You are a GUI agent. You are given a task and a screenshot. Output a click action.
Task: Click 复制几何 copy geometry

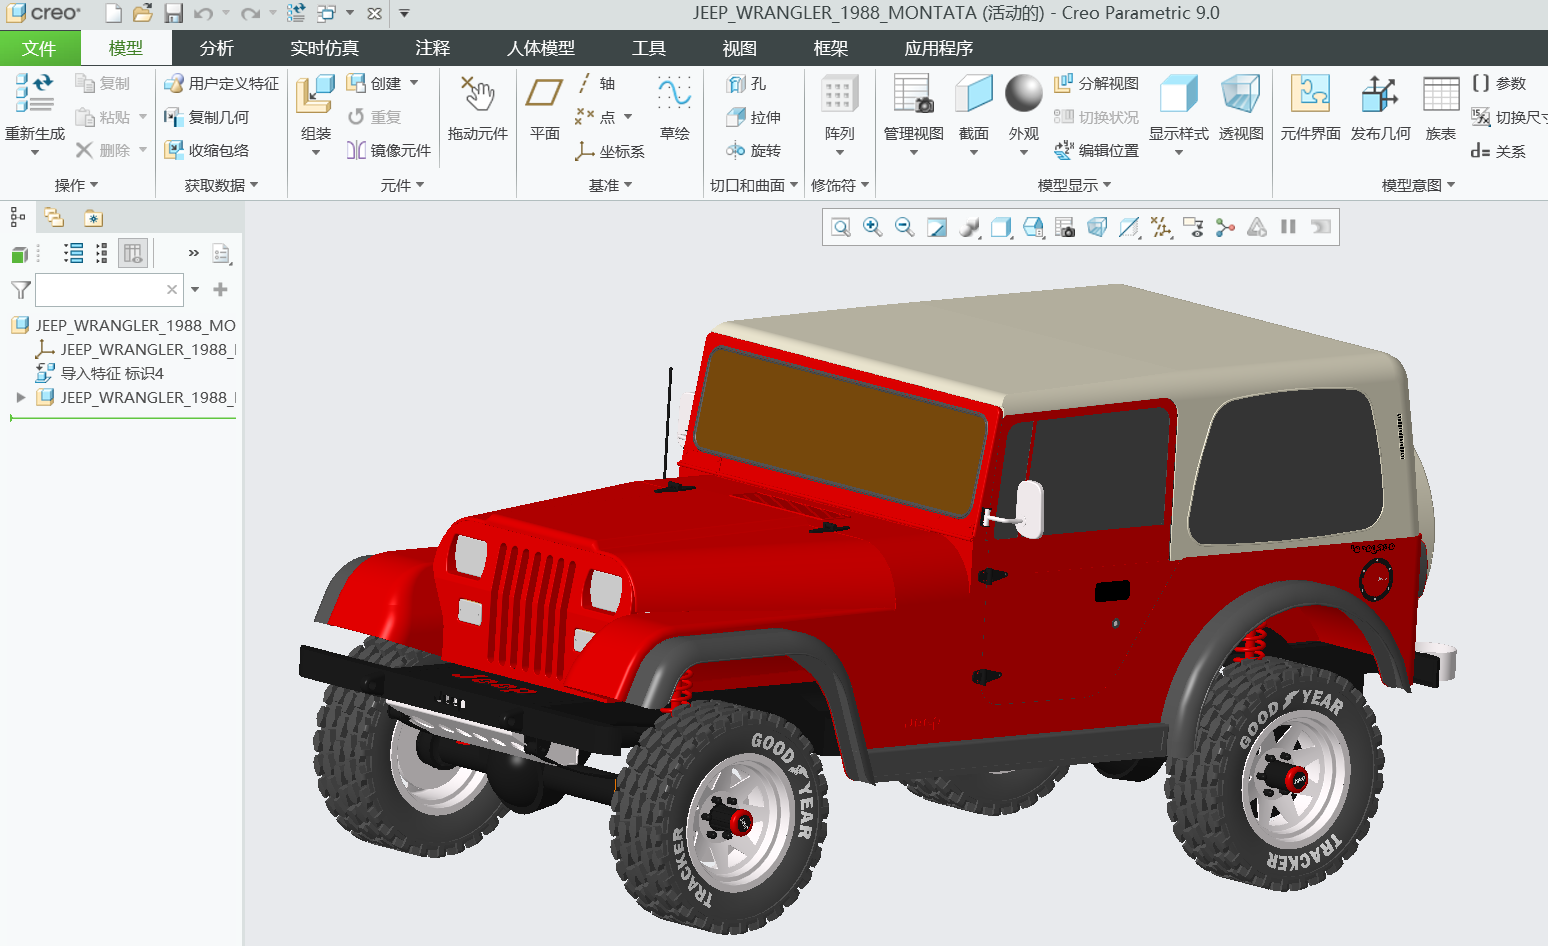207,117
